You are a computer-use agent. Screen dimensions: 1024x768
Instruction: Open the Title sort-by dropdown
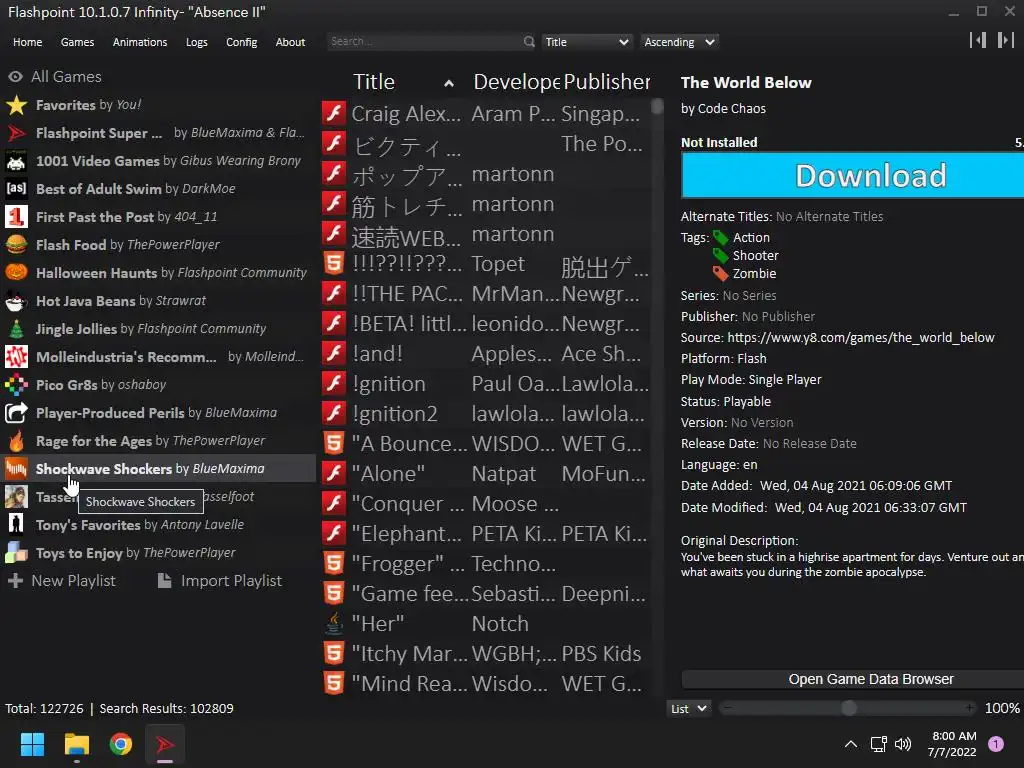586,42
